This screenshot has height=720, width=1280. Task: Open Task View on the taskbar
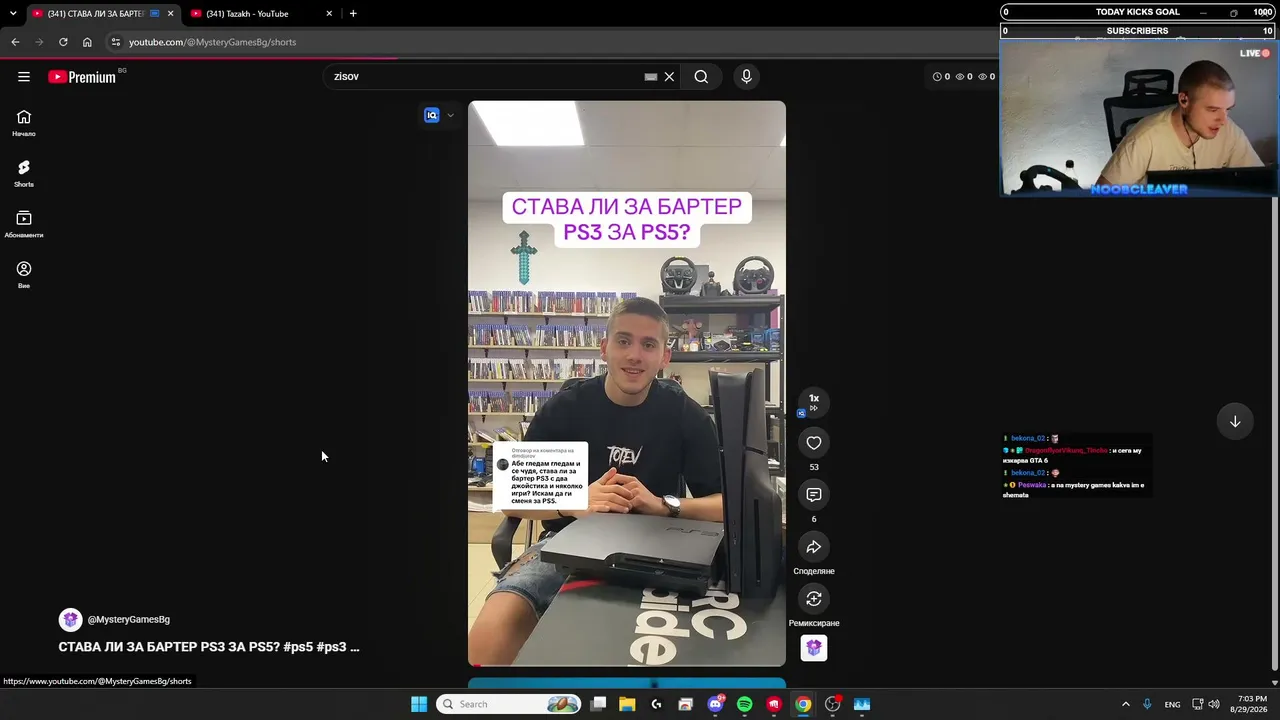(x=598, y=704)
